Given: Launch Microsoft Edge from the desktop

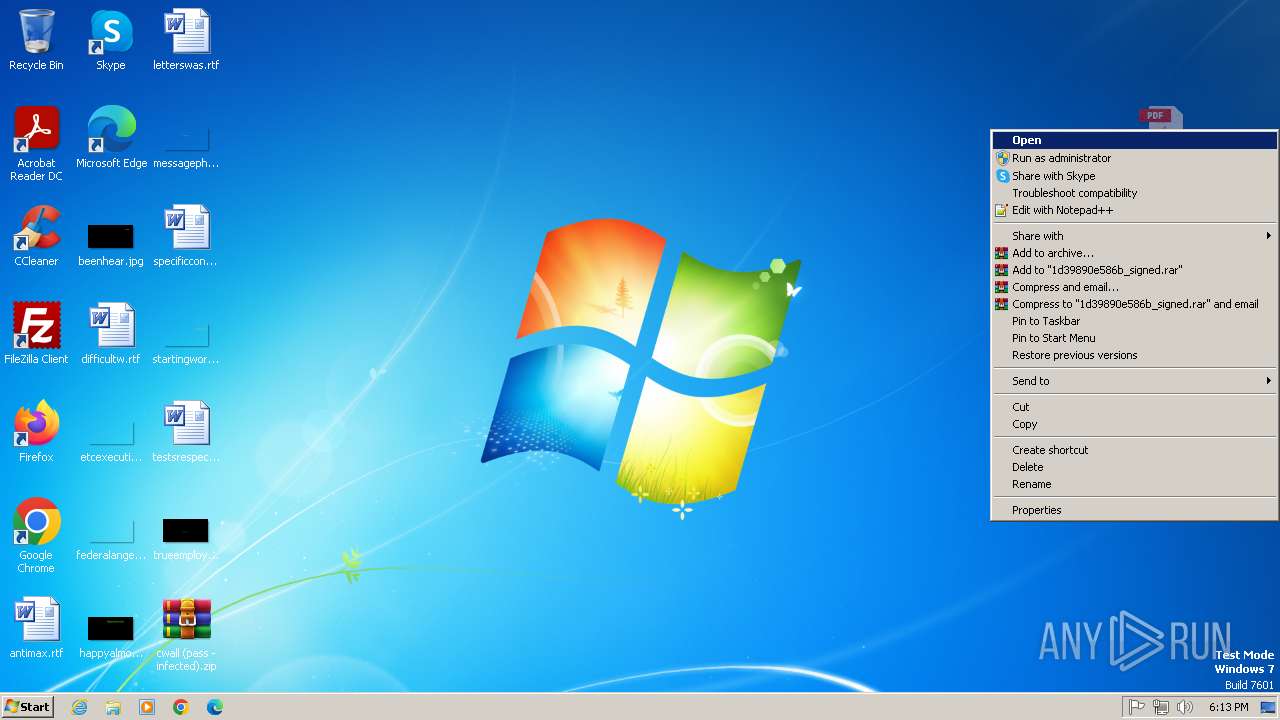Looking at the screenshot, I should pos(111,138).
